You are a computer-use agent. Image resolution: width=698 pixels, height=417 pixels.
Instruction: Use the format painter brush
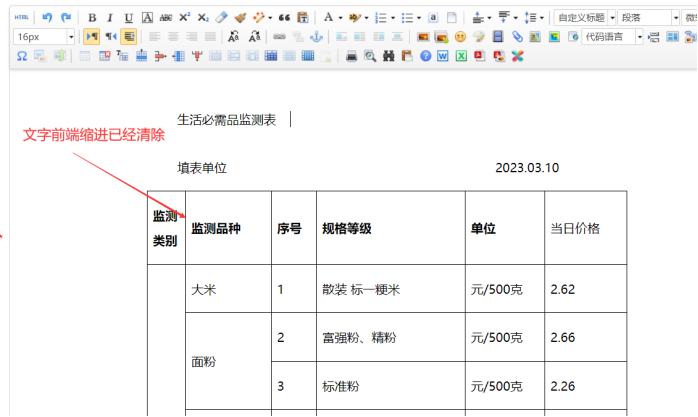point(240,18)
